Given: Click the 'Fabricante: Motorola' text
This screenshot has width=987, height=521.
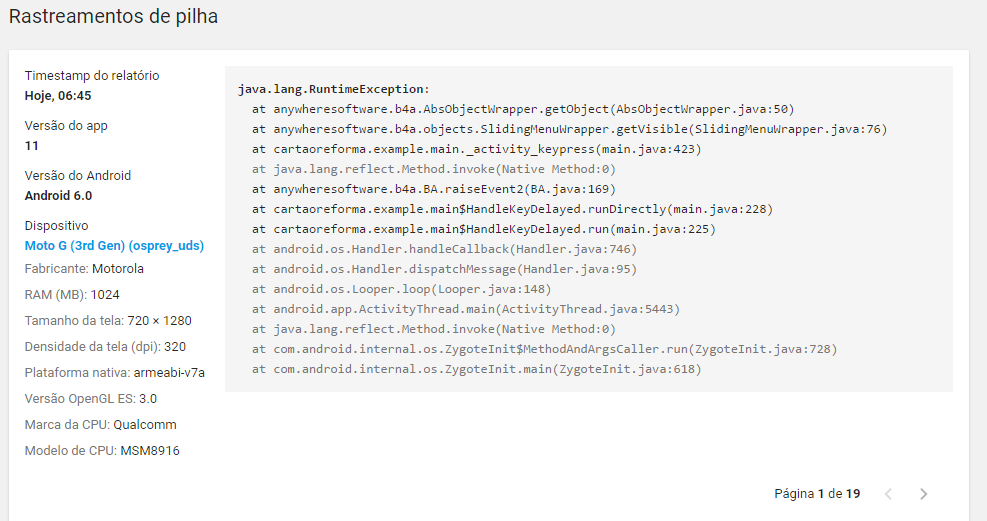Looking at the screenshot, I should [x=84, y=269].
